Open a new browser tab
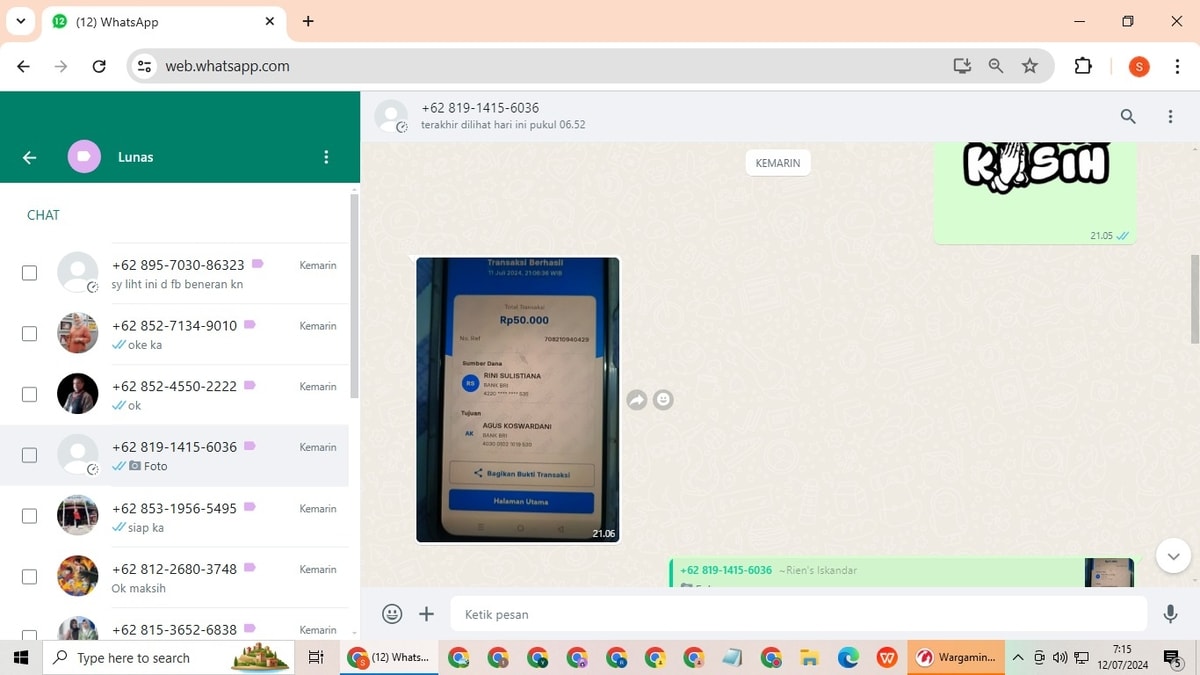Image resolution: width=1200 pixels, height=675 pixels. [x=308, y=21]
